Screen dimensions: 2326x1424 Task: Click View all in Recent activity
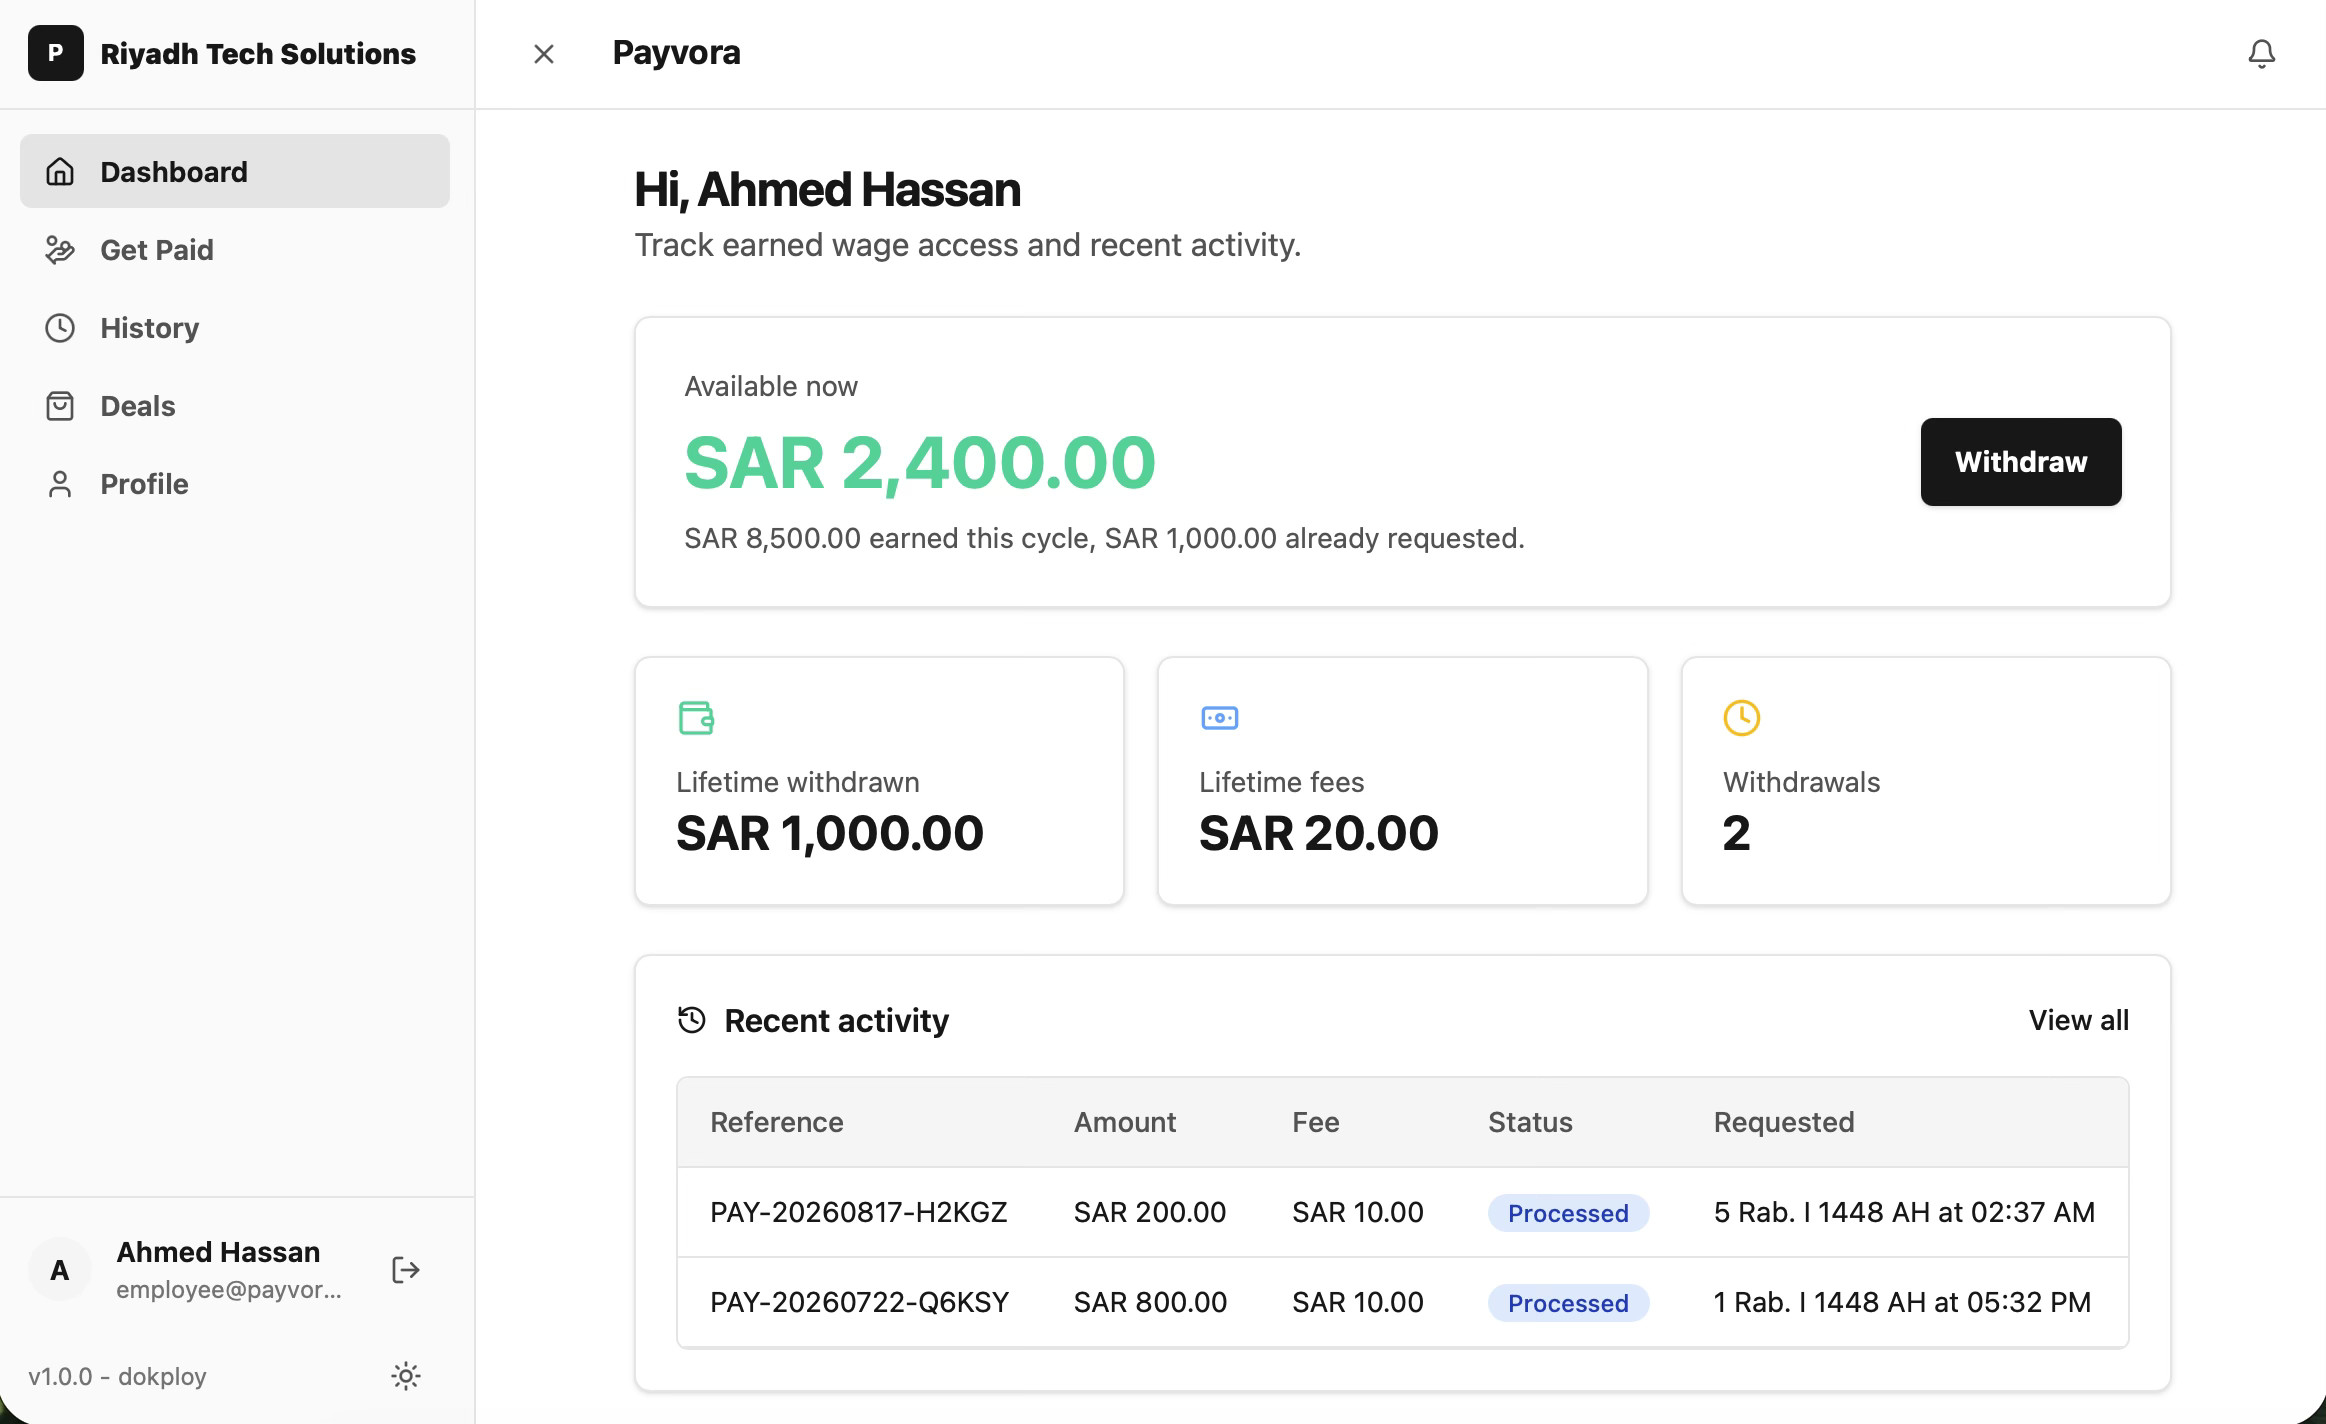click(x=2078, y=1019)
